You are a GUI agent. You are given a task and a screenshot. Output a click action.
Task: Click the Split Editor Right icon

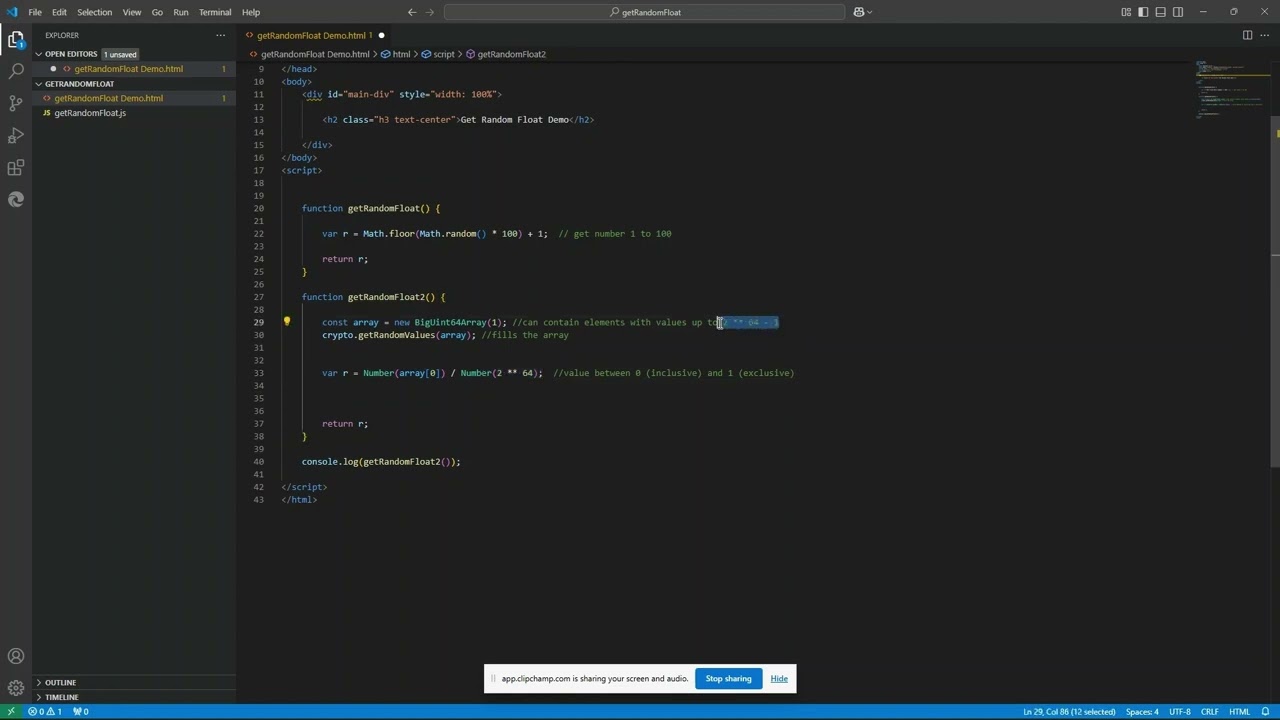pyautogui.click(x=1247, y=35)
